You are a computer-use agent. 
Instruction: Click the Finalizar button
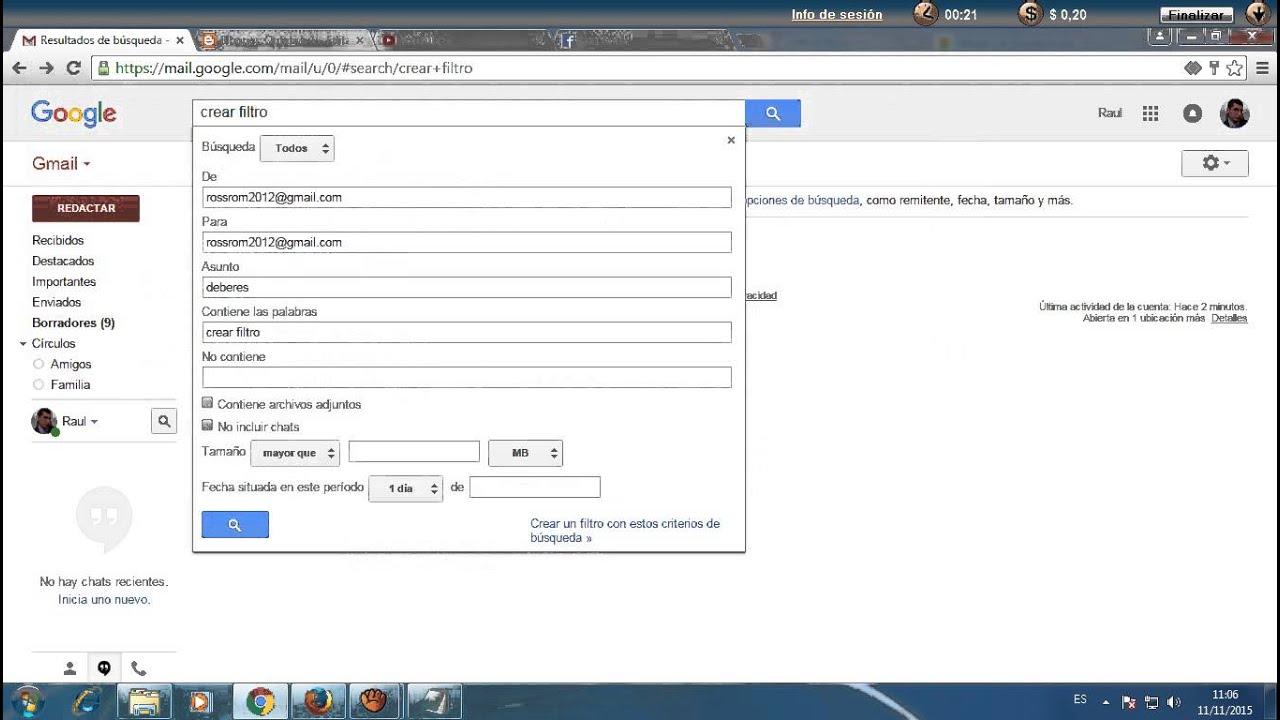[1197, 15]
